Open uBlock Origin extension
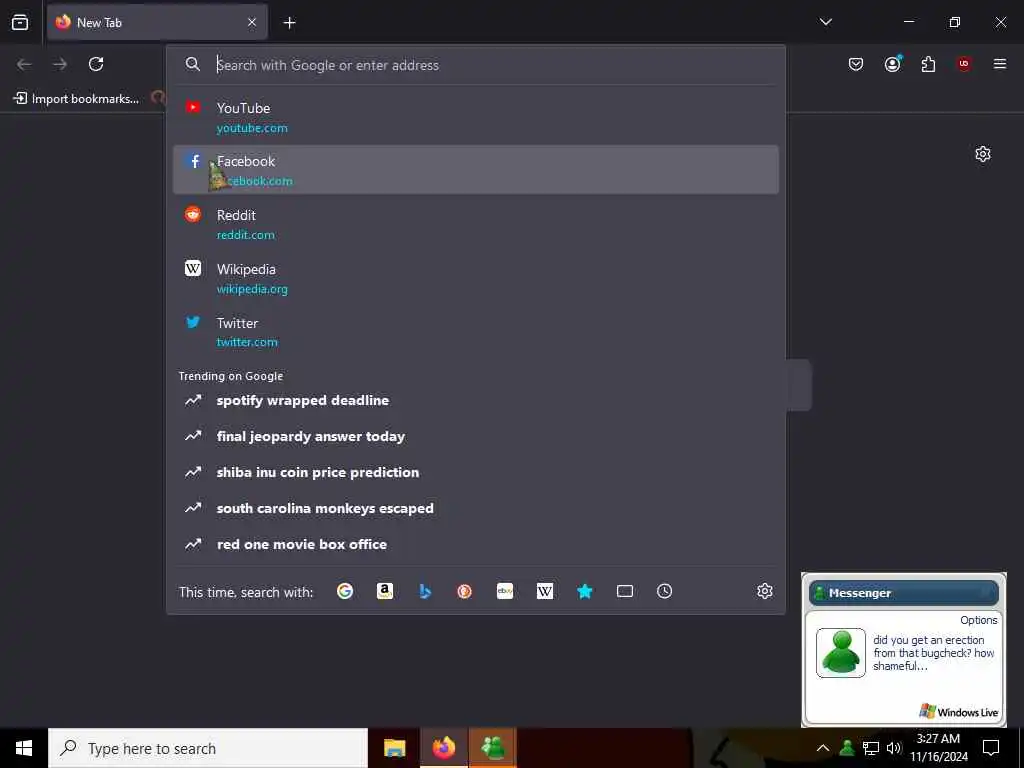Viewport: 1024px width, 768px height. pyautogui.click(x=964, y=64)
